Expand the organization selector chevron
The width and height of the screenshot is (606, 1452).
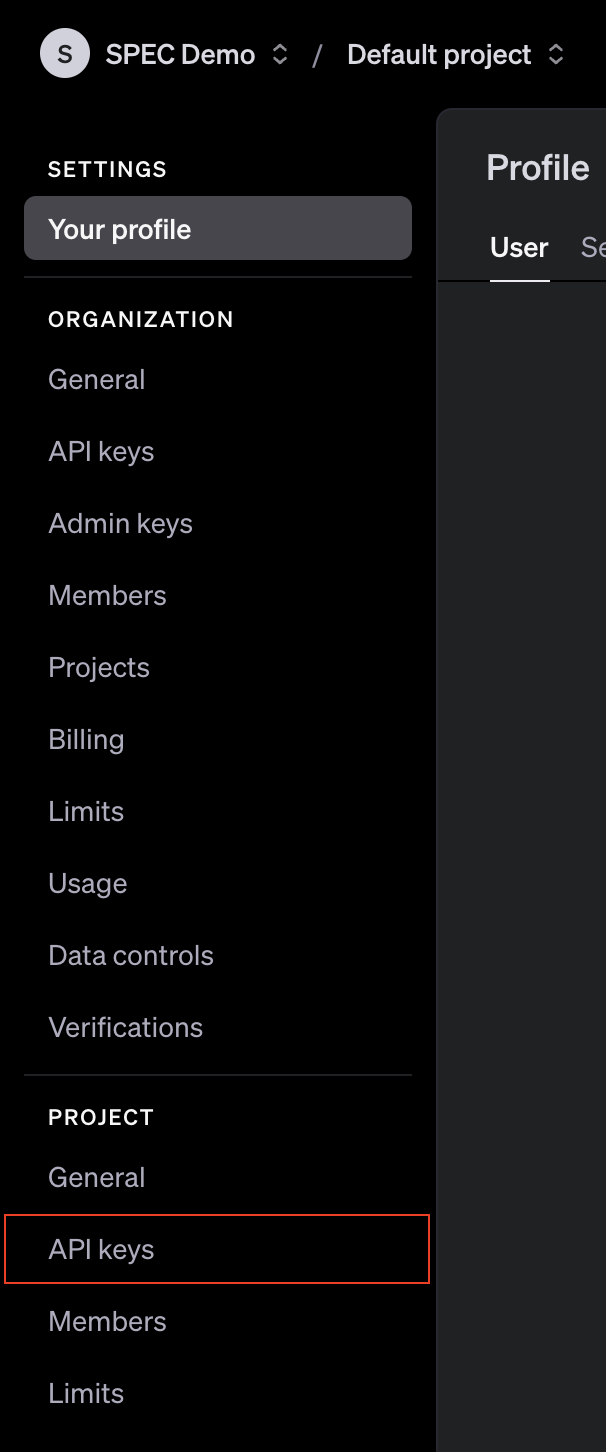(x=283, y=54)
